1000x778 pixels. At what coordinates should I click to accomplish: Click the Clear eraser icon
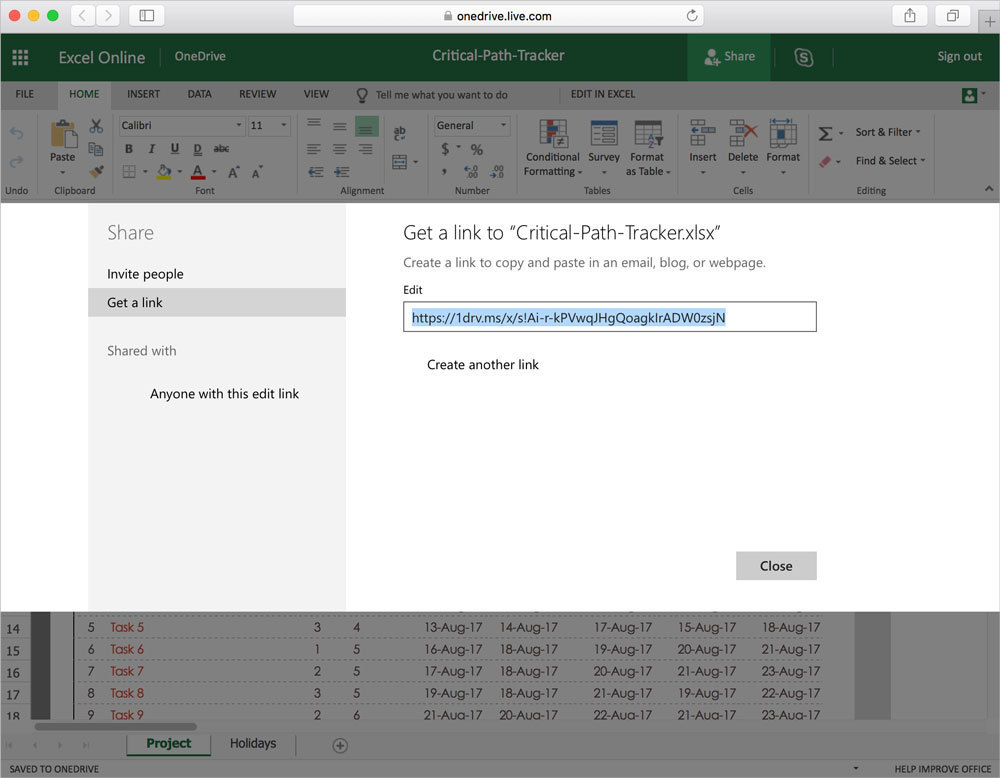[825, 161]
